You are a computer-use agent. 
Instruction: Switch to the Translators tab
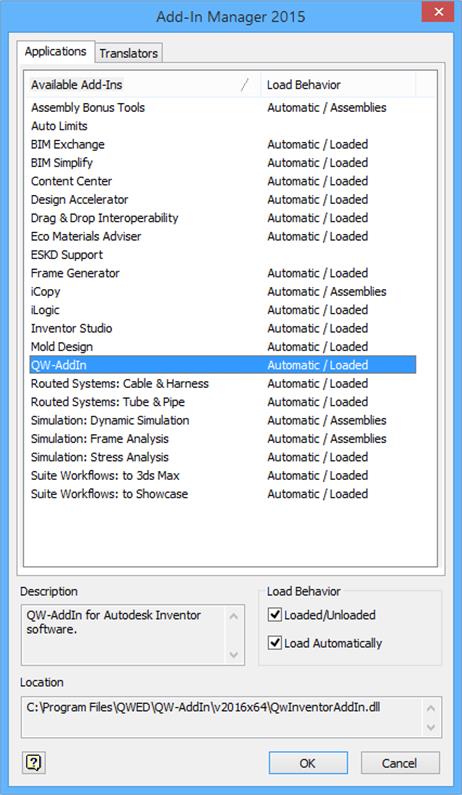[129, 53]
